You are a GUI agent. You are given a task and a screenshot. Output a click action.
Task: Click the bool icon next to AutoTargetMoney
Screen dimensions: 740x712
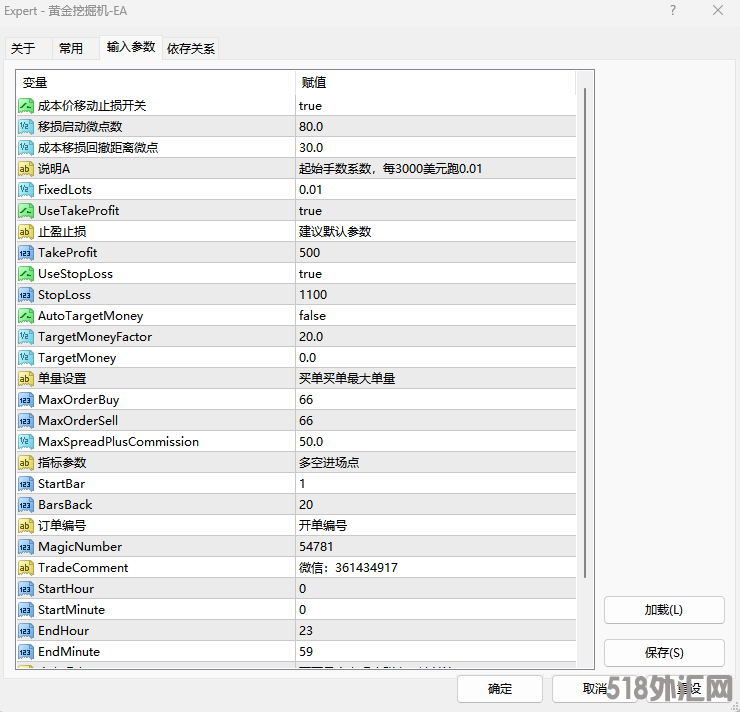pos(25,316)
